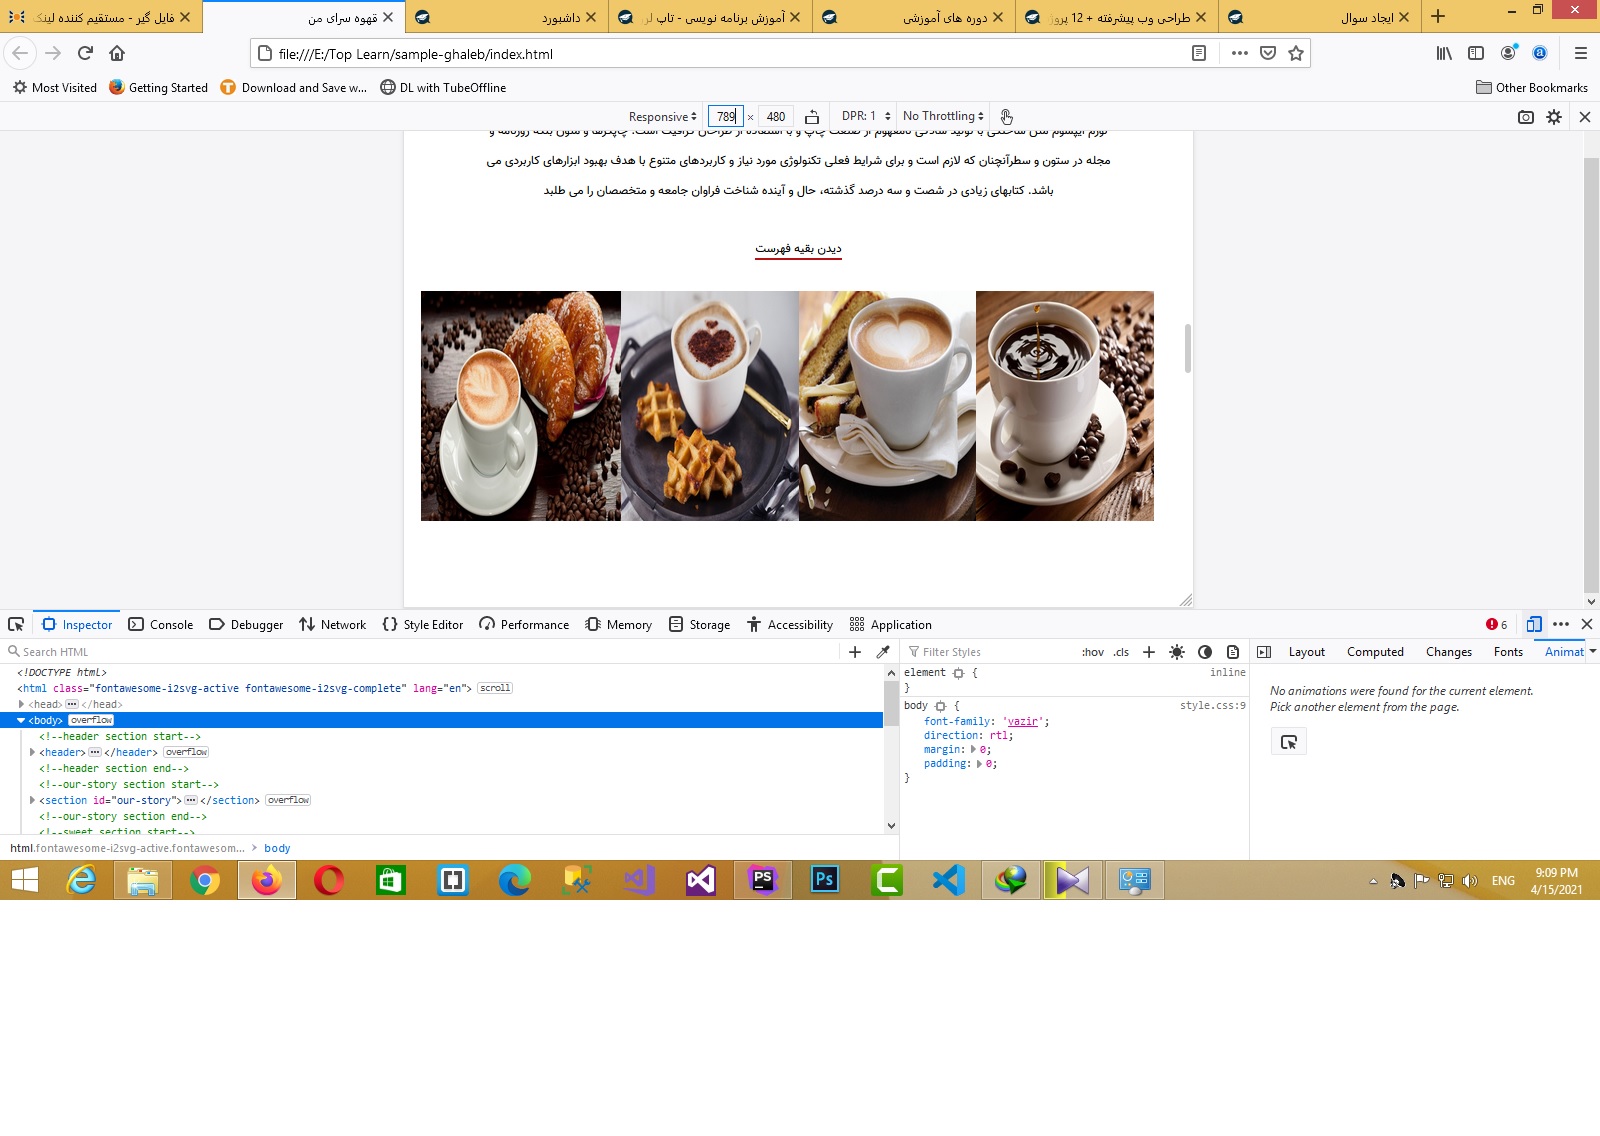Open Other Bookmarks folder

coord(1532,88)
